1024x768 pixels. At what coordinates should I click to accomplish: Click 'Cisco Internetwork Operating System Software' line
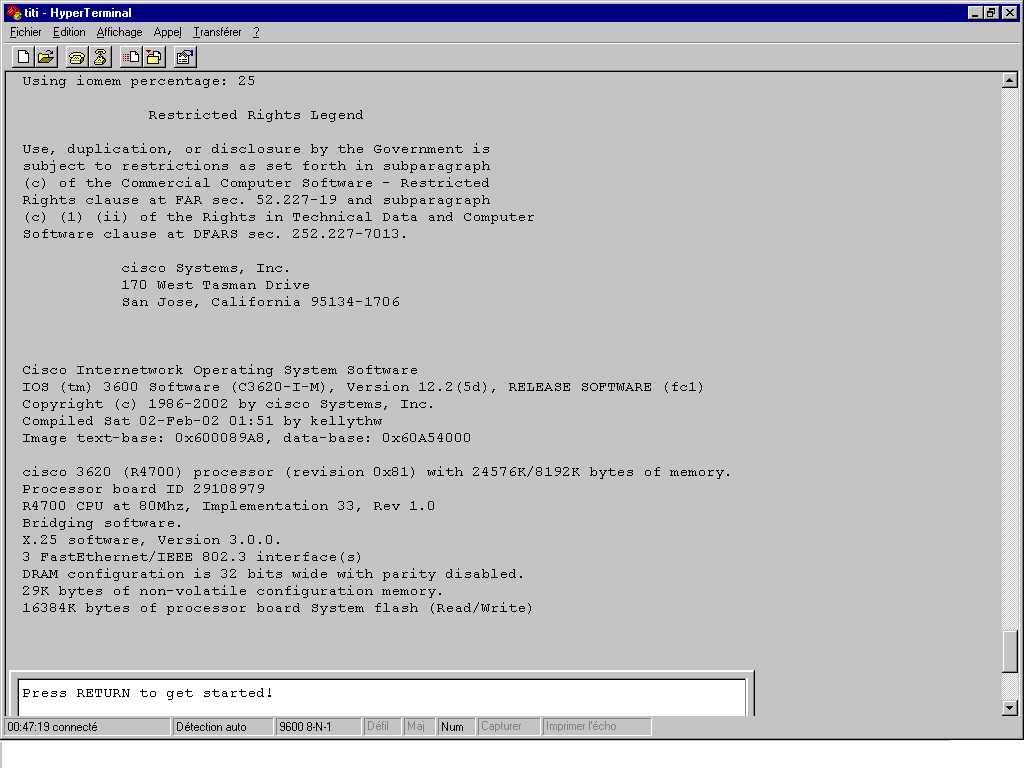tap(220, 370)
